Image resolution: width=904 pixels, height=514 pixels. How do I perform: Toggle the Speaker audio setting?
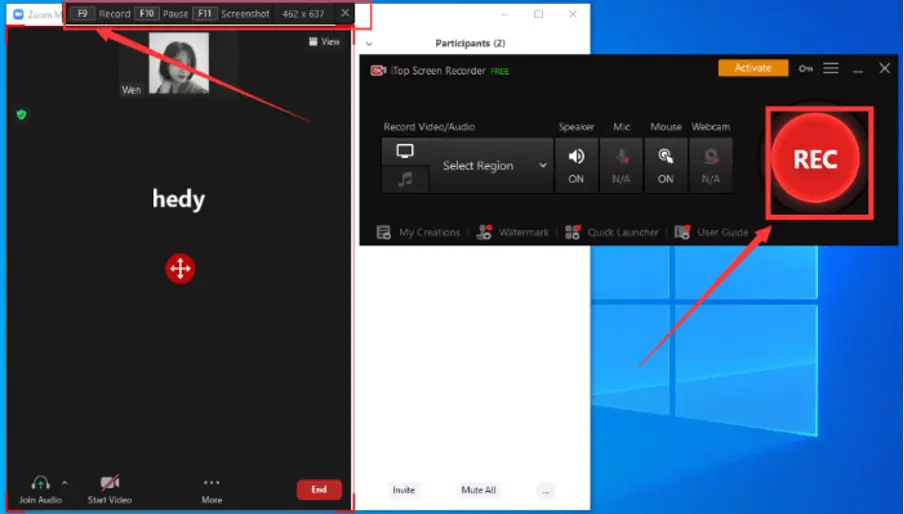pyautogui.click(x=576, y=164)
